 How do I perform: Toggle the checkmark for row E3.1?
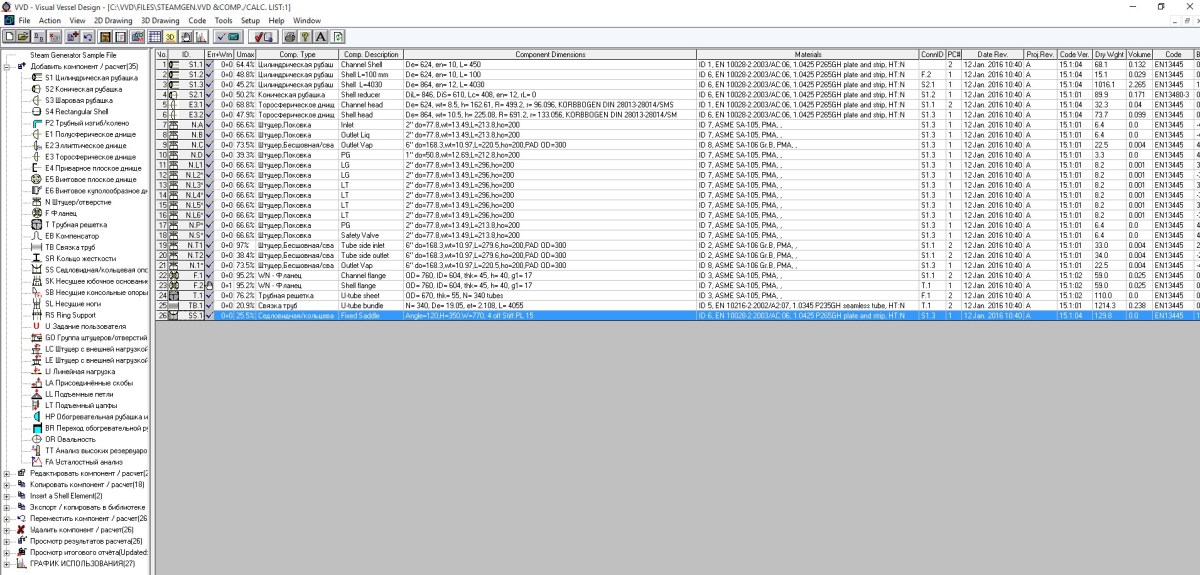tap(211, 104)
